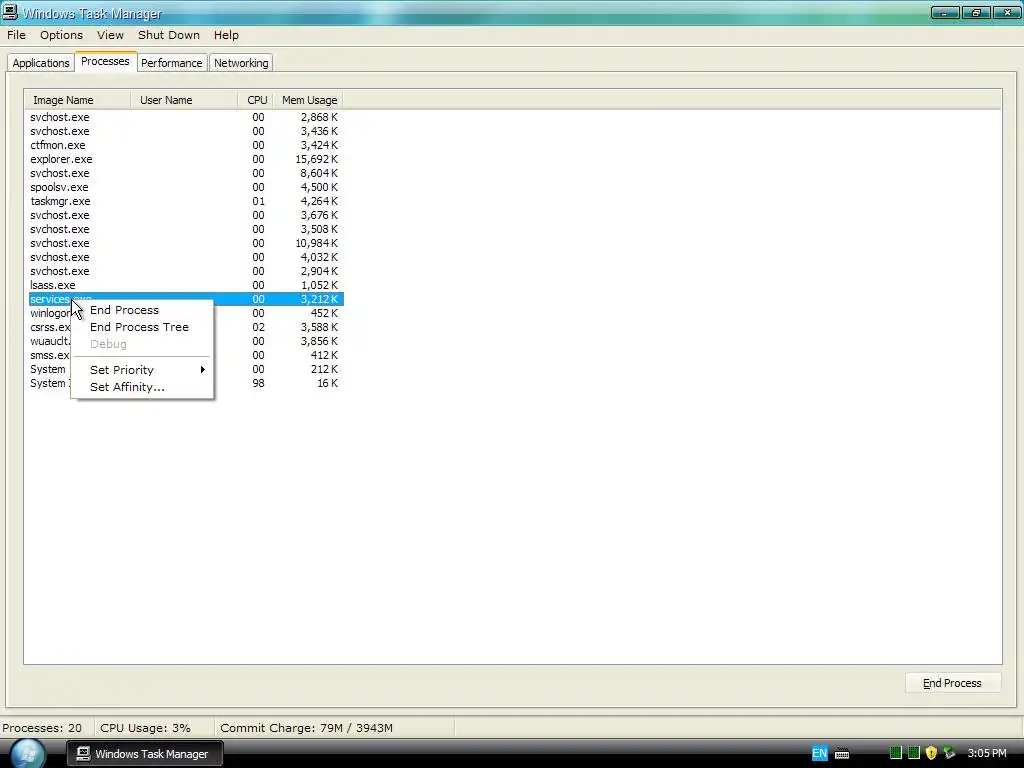Open the Options menu
Screen dimensions: 1024x768
point(61,35)
